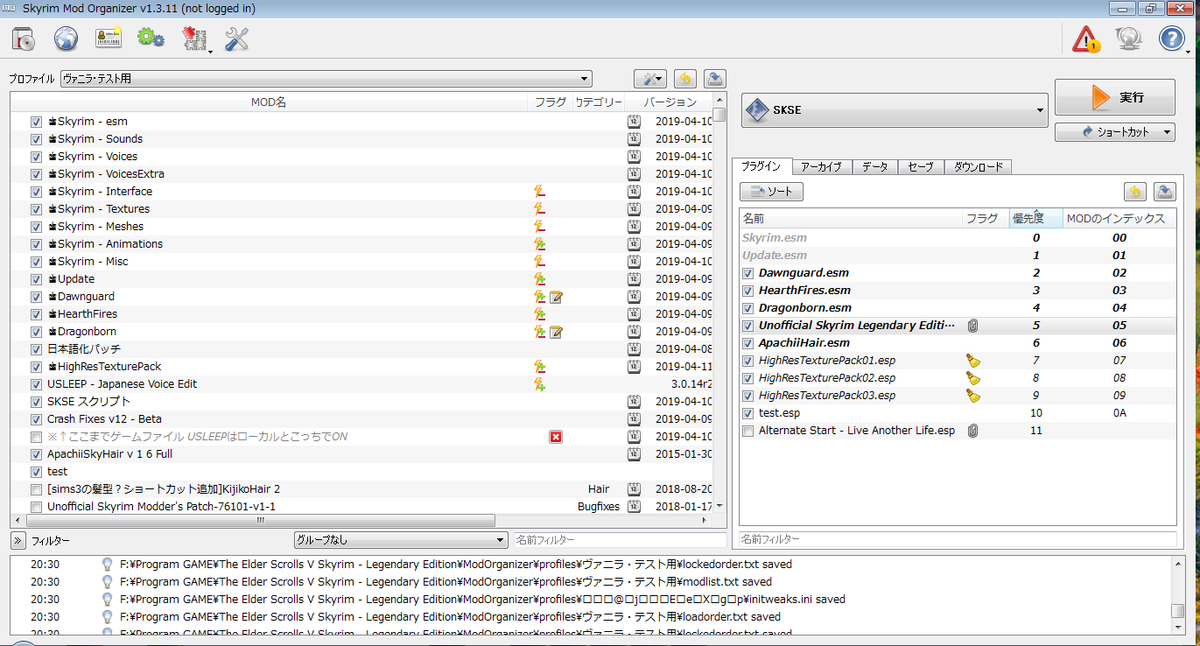Switch to the データ tab
This screenshot has height=646, width=1200.
(x=874, y=167)
